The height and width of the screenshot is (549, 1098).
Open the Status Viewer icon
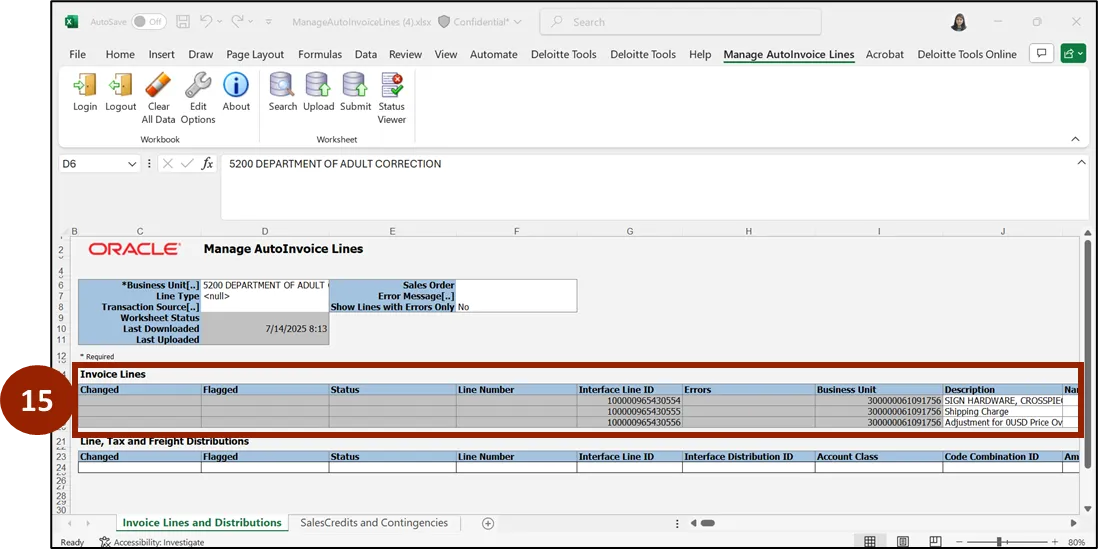pyautogui.click(x=392, y=93)
